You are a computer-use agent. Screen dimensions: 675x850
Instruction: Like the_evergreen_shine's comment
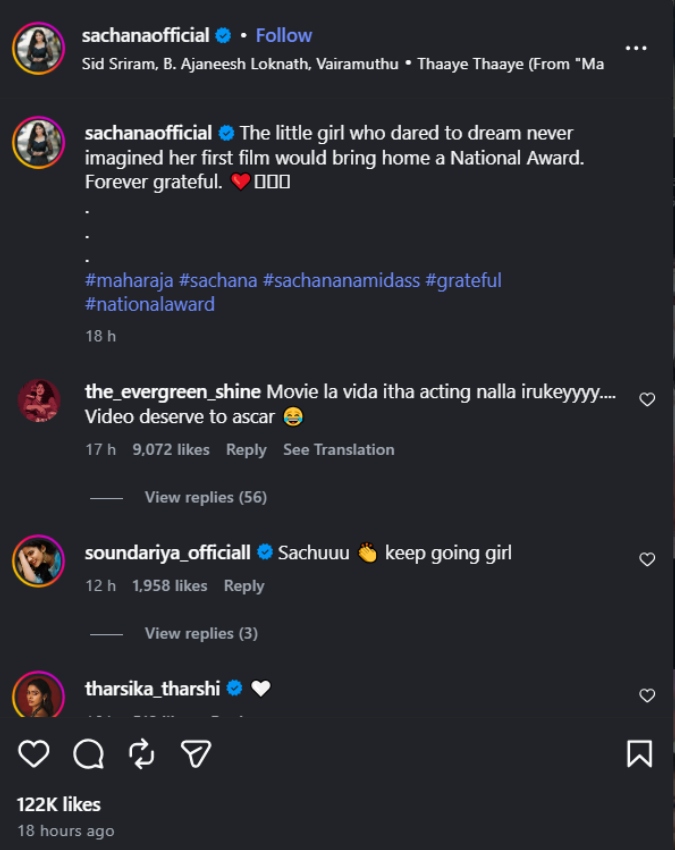coord(647,400)
